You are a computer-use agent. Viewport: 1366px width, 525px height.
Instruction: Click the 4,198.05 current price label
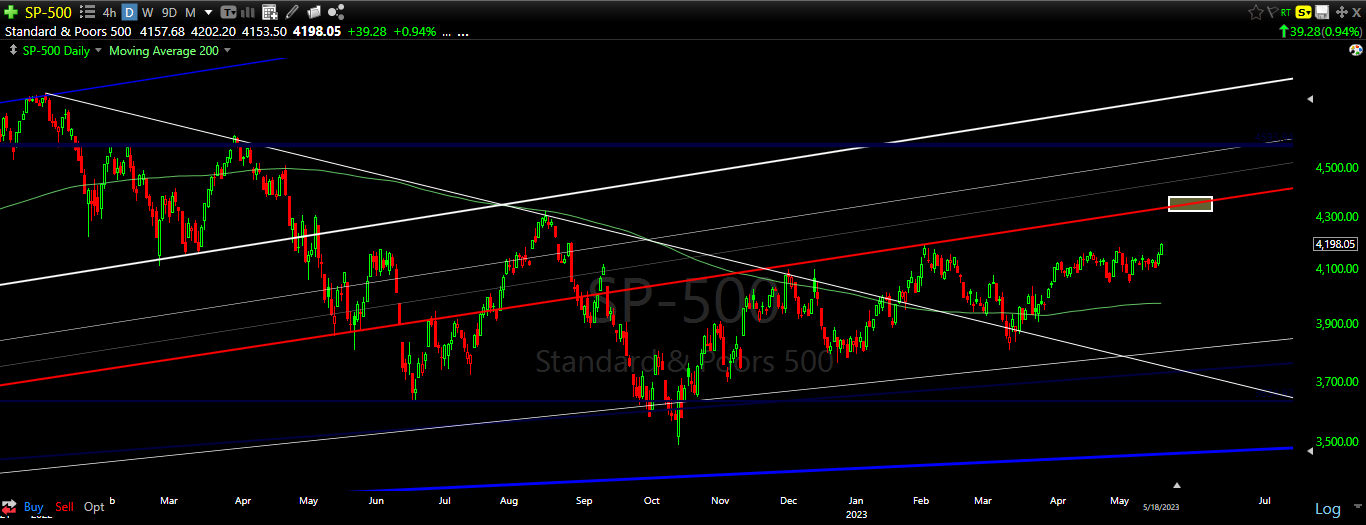point(1335,243)
